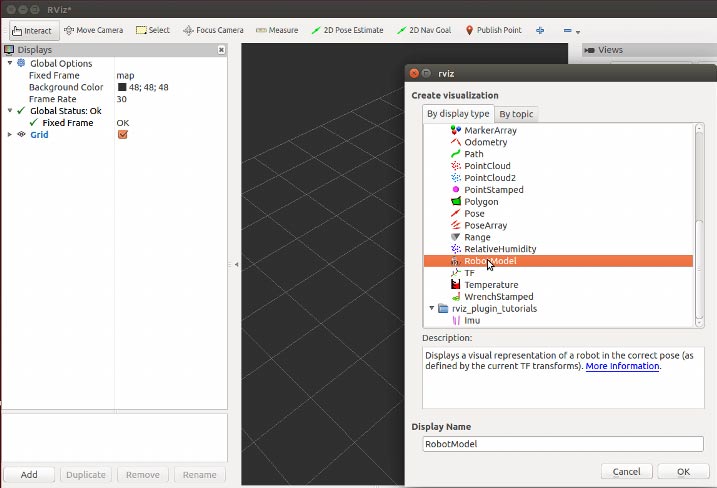
Task: Click the rviz_plugin_tutorials folder icon
Action: coord(443,308)
